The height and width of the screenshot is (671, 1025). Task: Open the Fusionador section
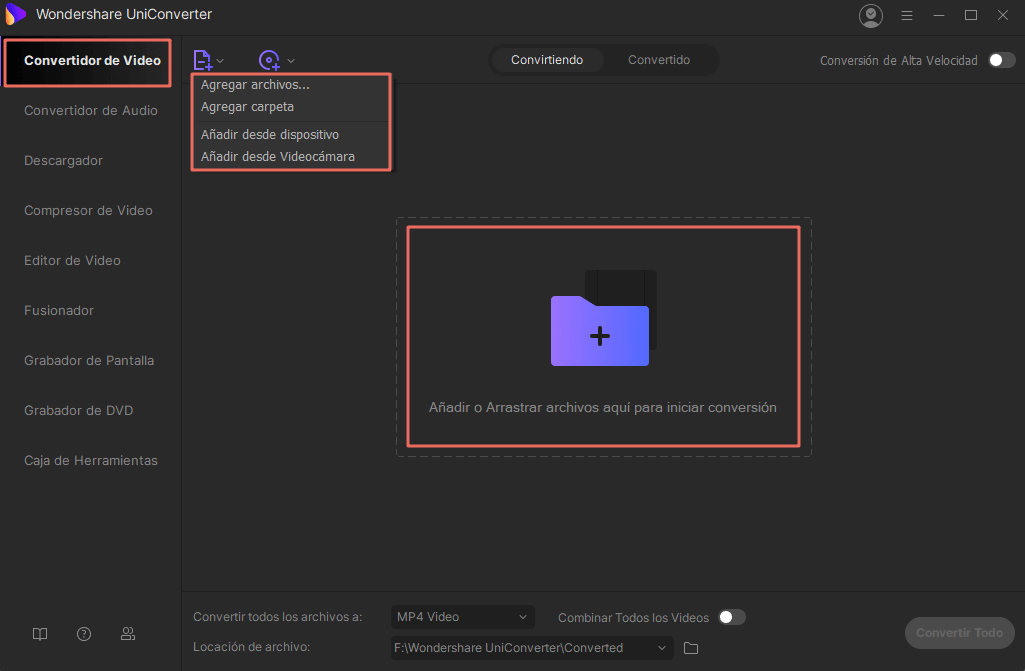coord(59,311)
